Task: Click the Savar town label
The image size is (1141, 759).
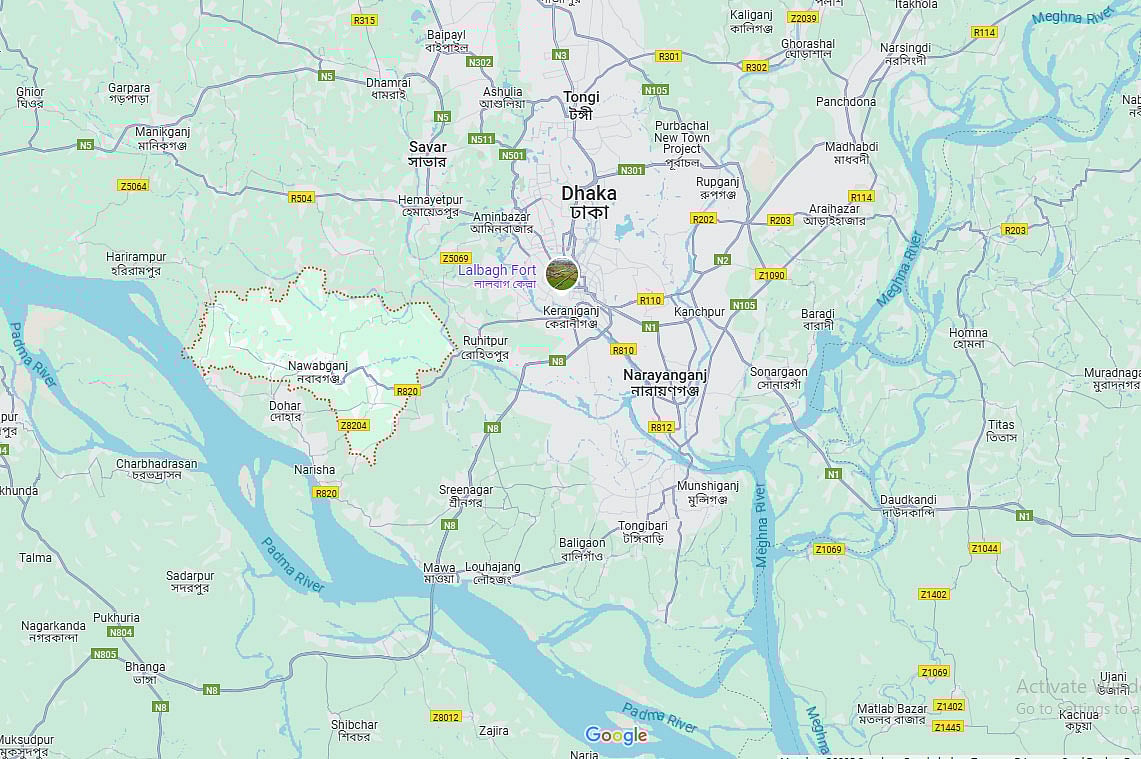Action: pos(427,154)
